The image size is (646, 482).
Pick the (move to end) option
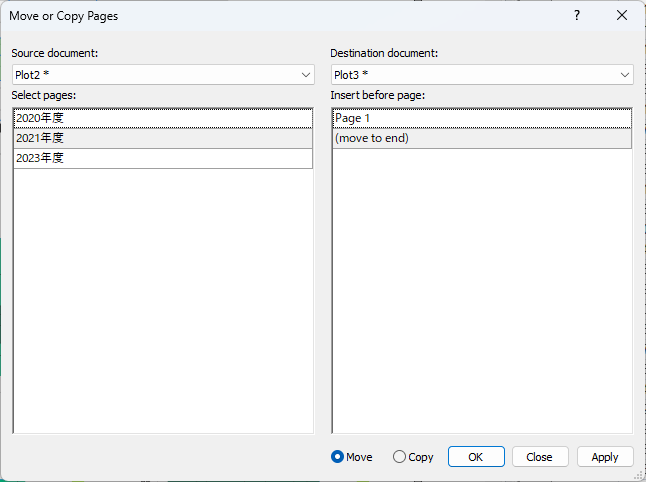pos(481,138)
